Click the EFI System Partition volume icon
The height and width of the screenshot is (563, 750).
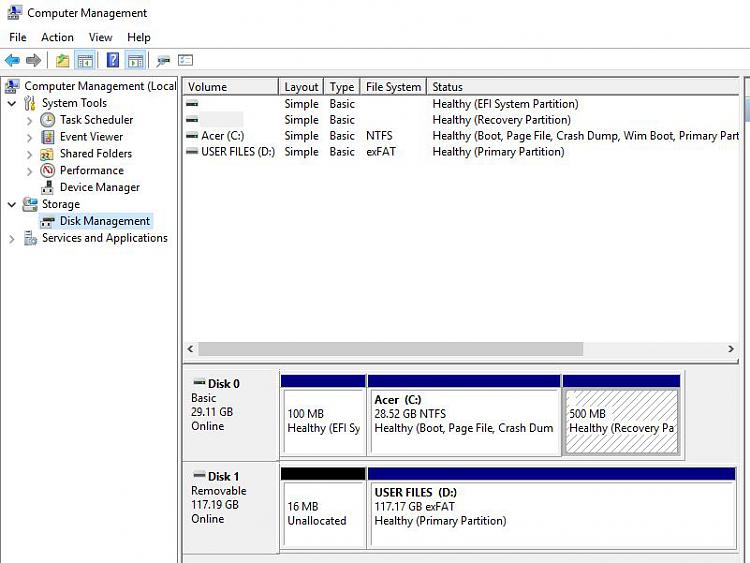point(192,104)
